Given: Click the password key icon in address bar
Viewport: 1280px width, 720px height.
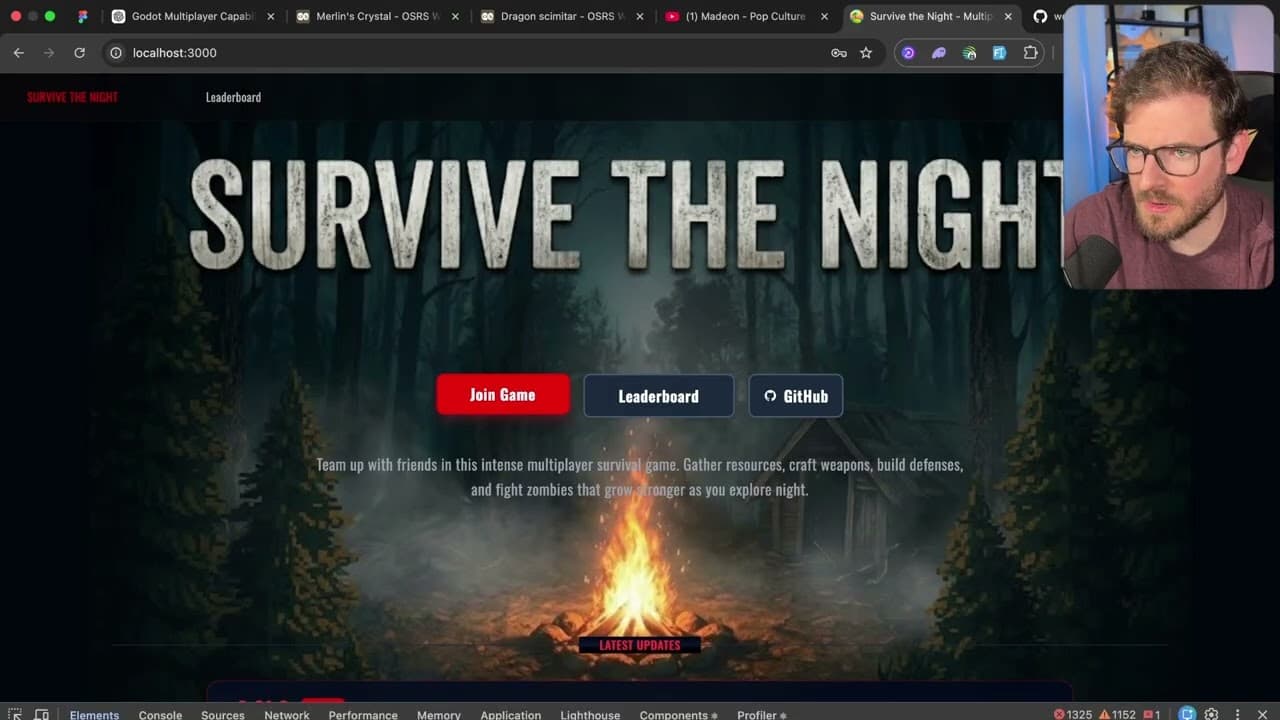Looking at the screenshot, I should coord(839,52).
